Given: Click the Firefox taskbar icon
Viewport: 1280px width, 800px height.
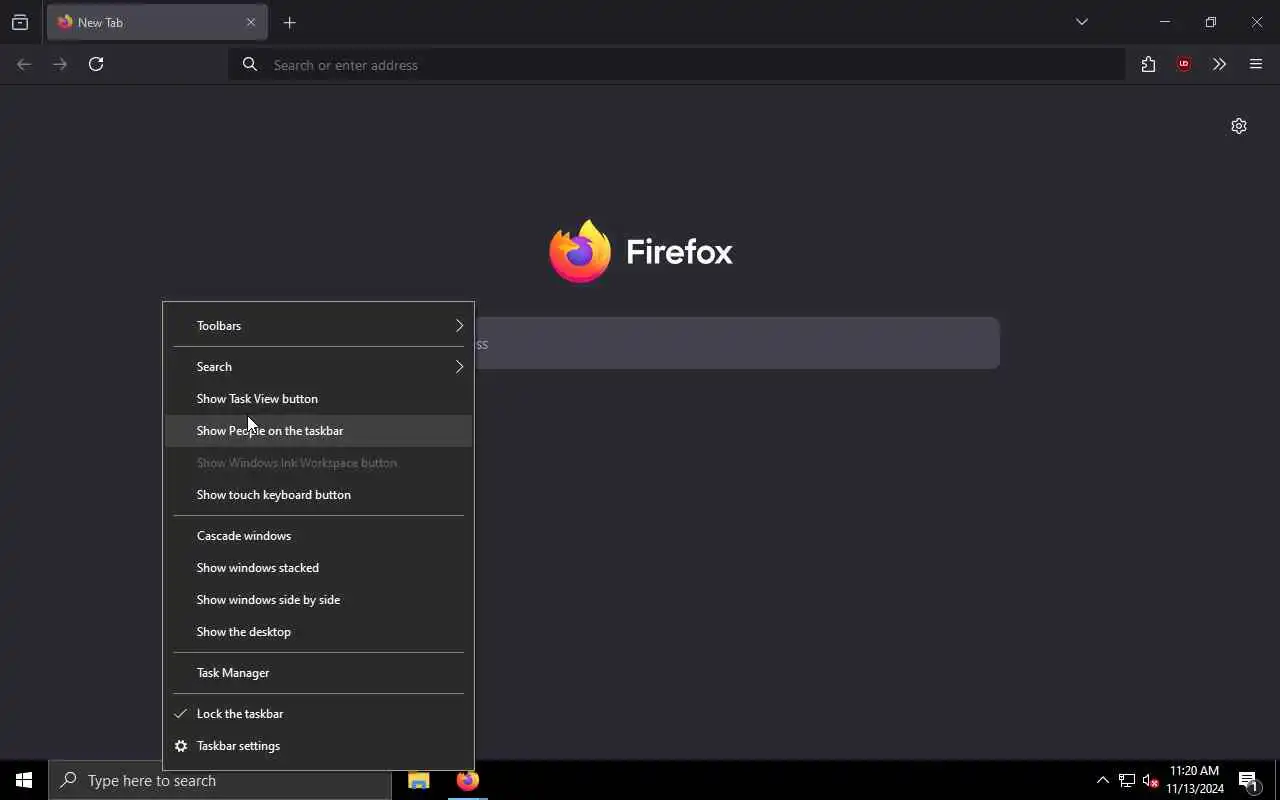Looking at the screenshot, I should tap(467, 780).
